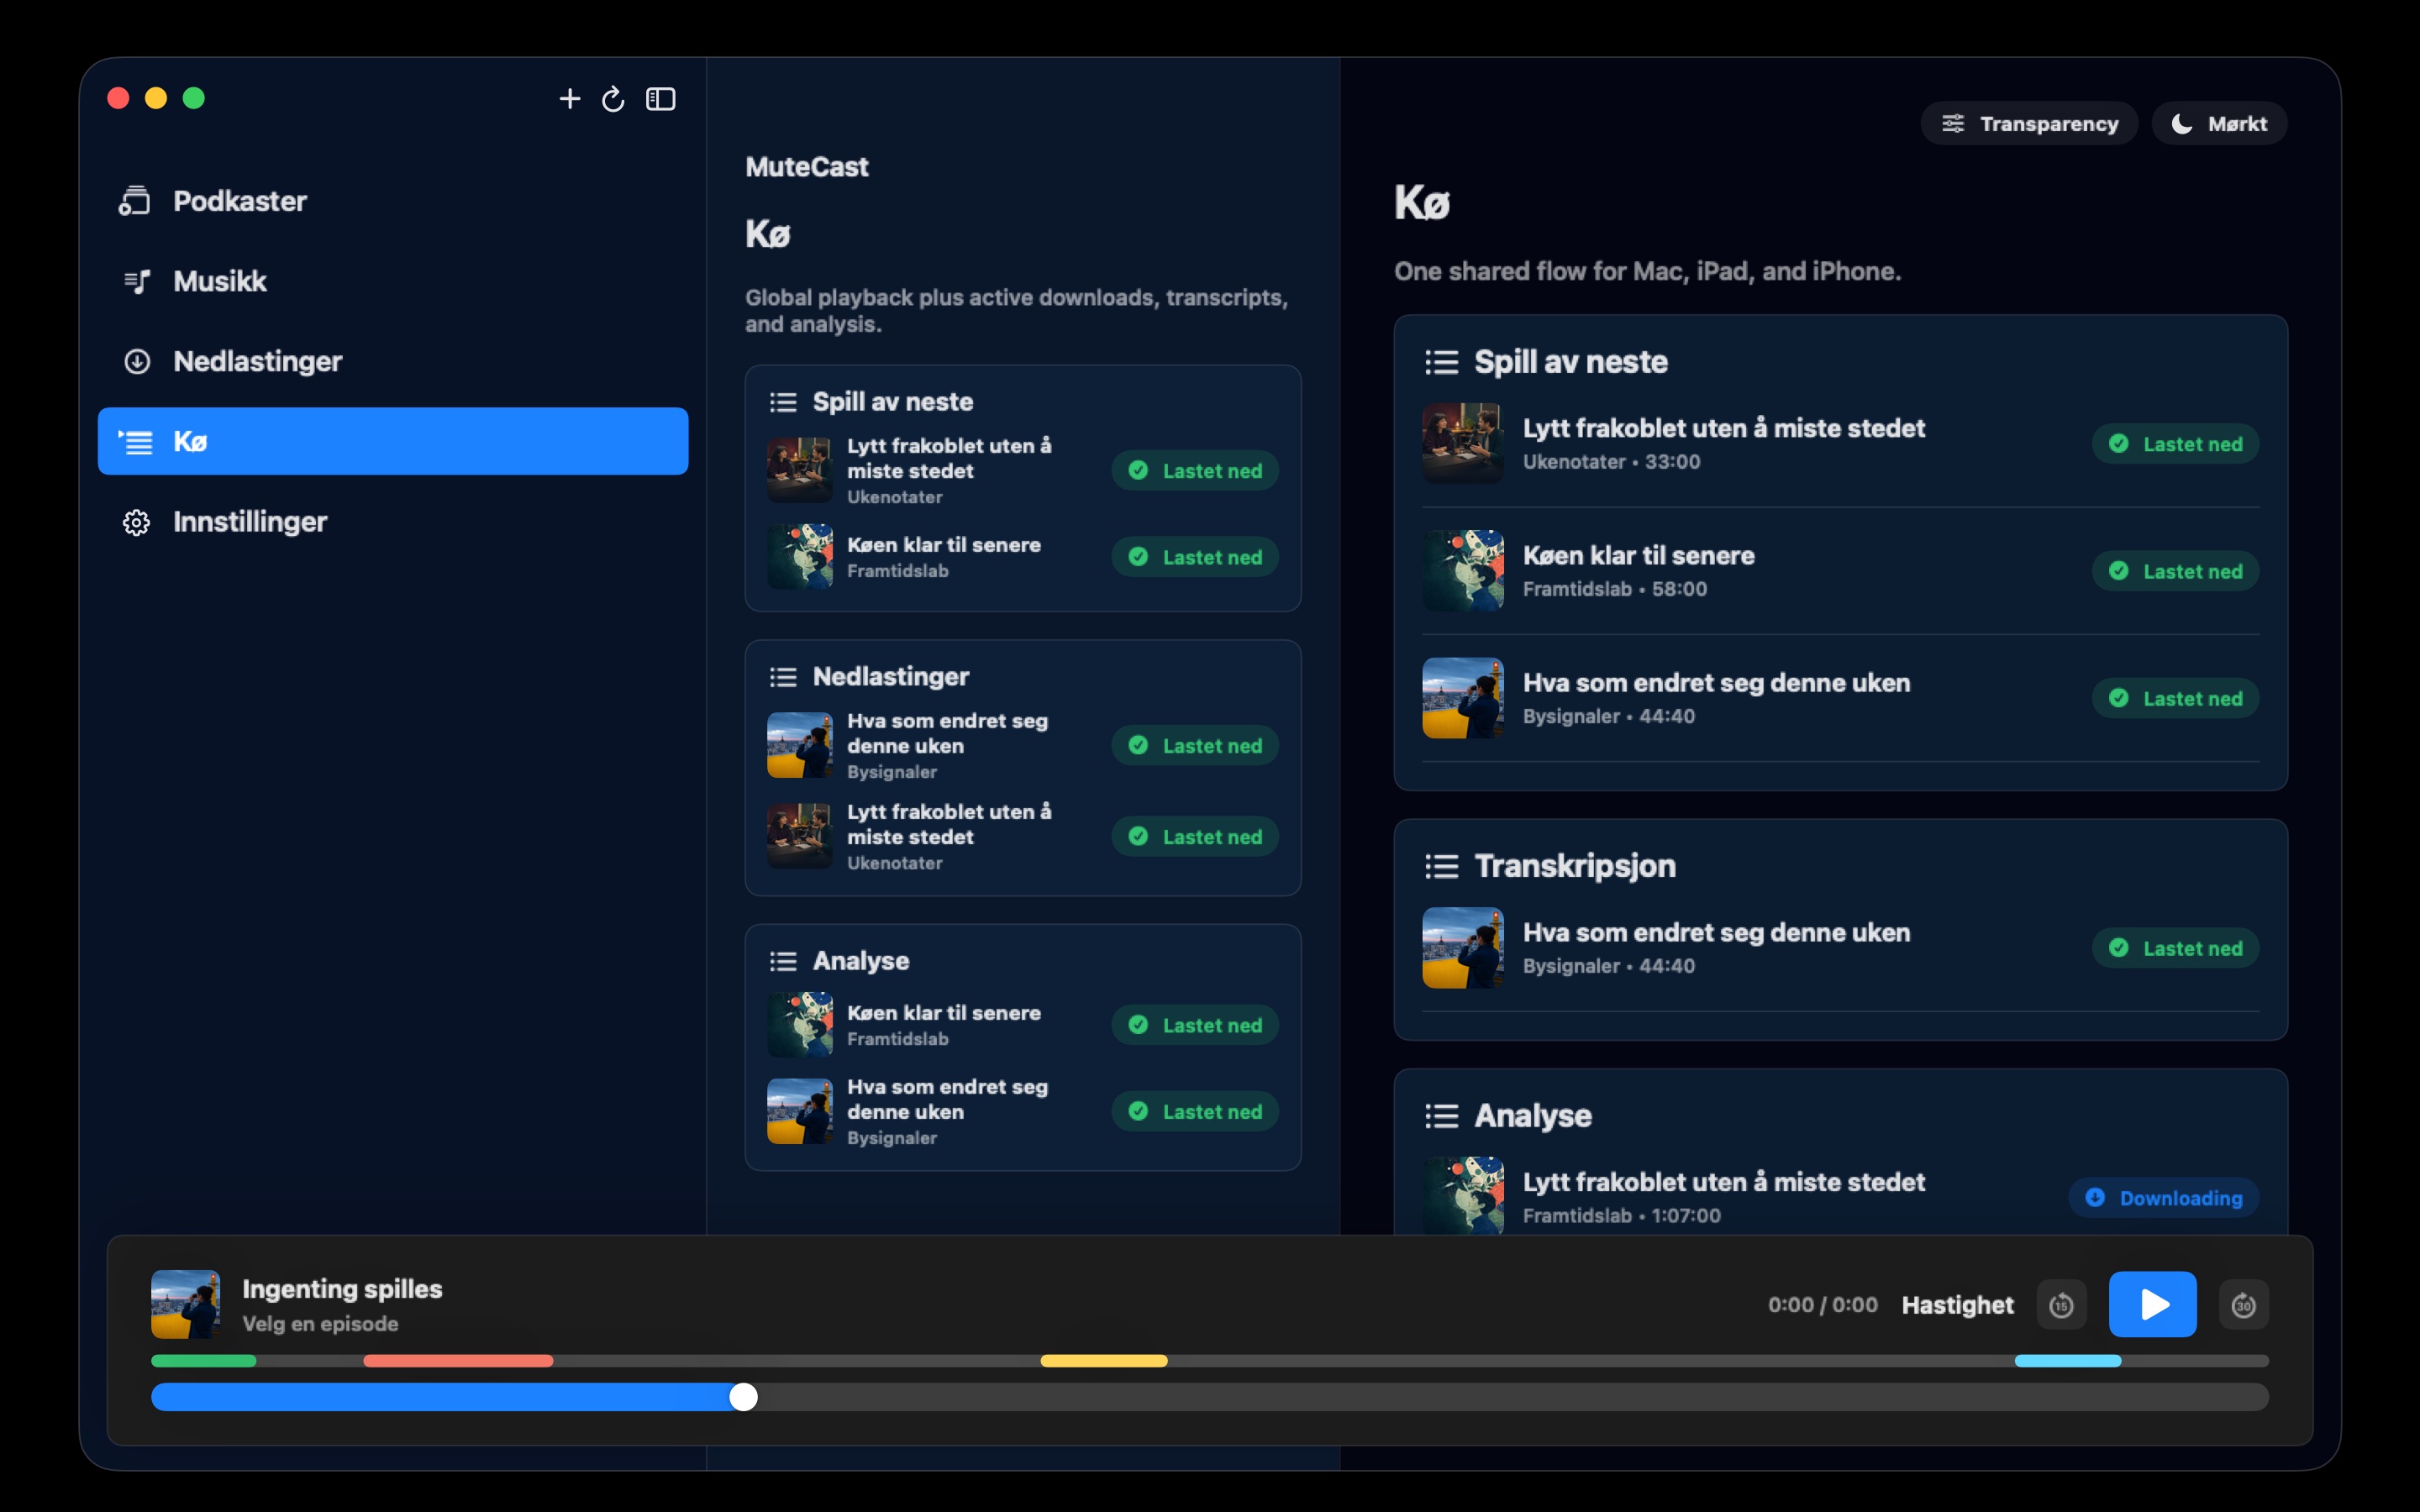Click the moon icon in the Mørkt button
The width and height of the screenshot is (2420, 1512).
pos(2183,123)
